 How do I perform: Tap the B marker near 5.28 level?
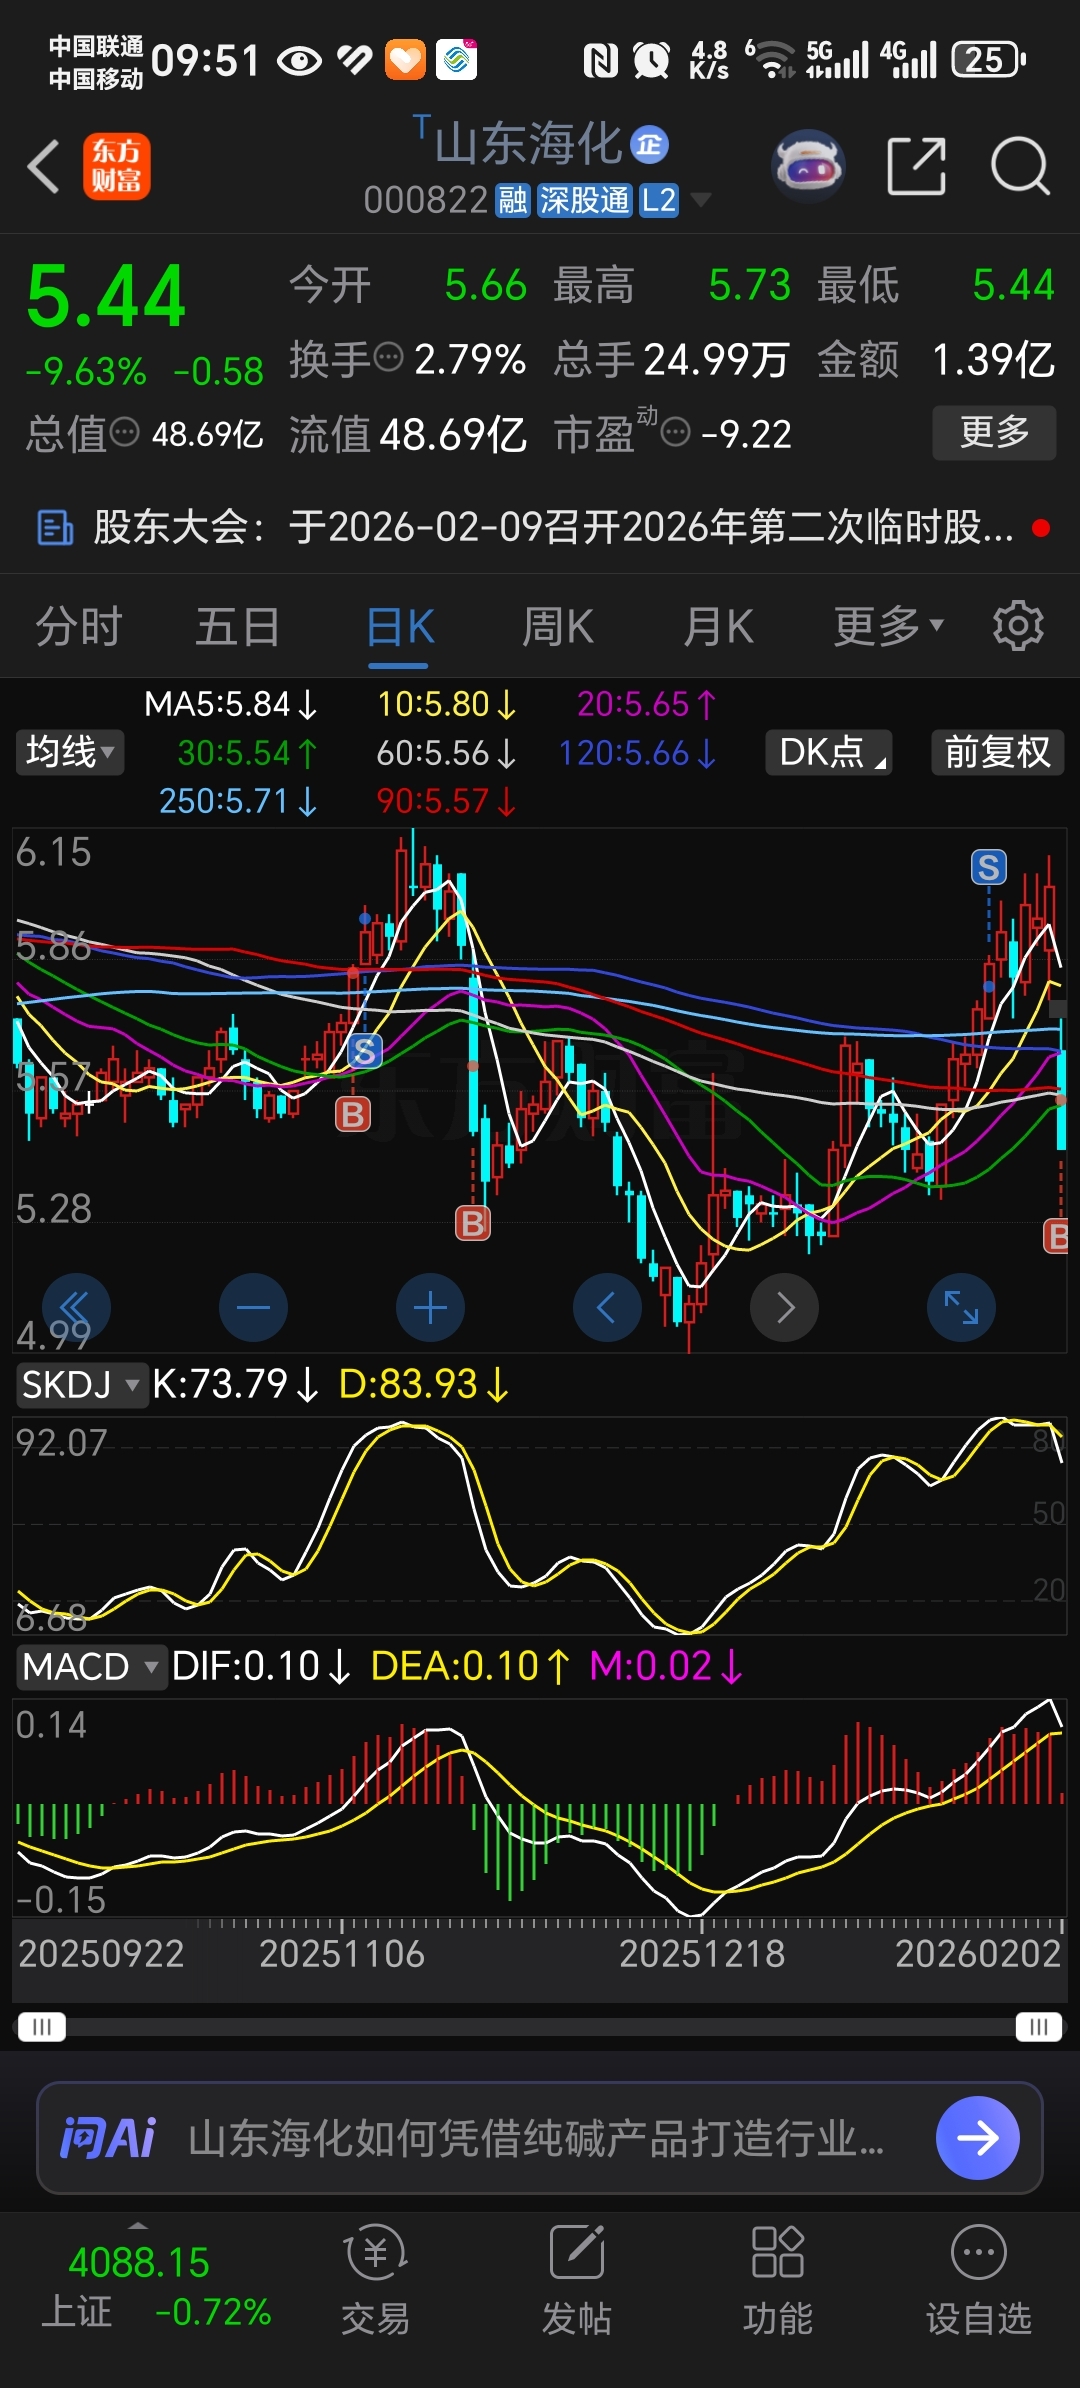(x=473, y=1222)
